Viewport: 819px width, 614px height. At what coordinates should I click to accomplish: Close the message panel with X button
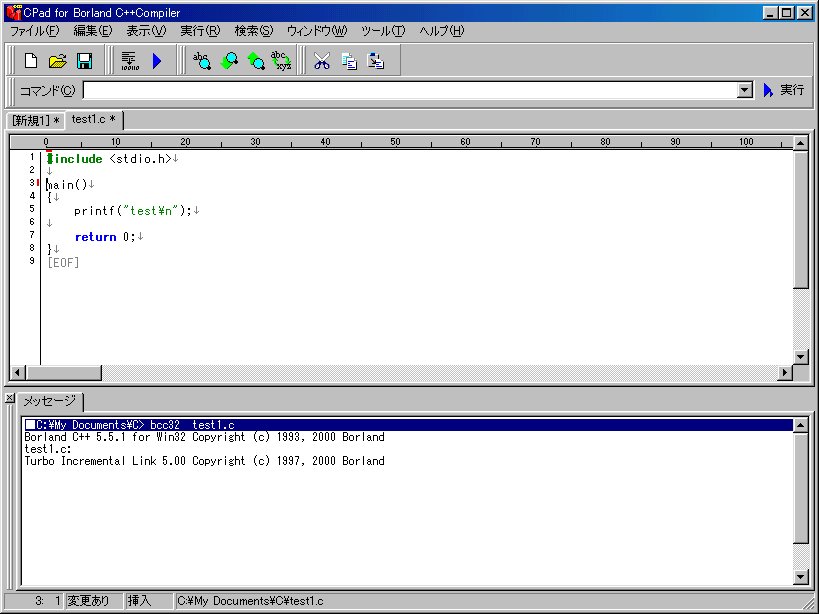click(x=9, y=399)
